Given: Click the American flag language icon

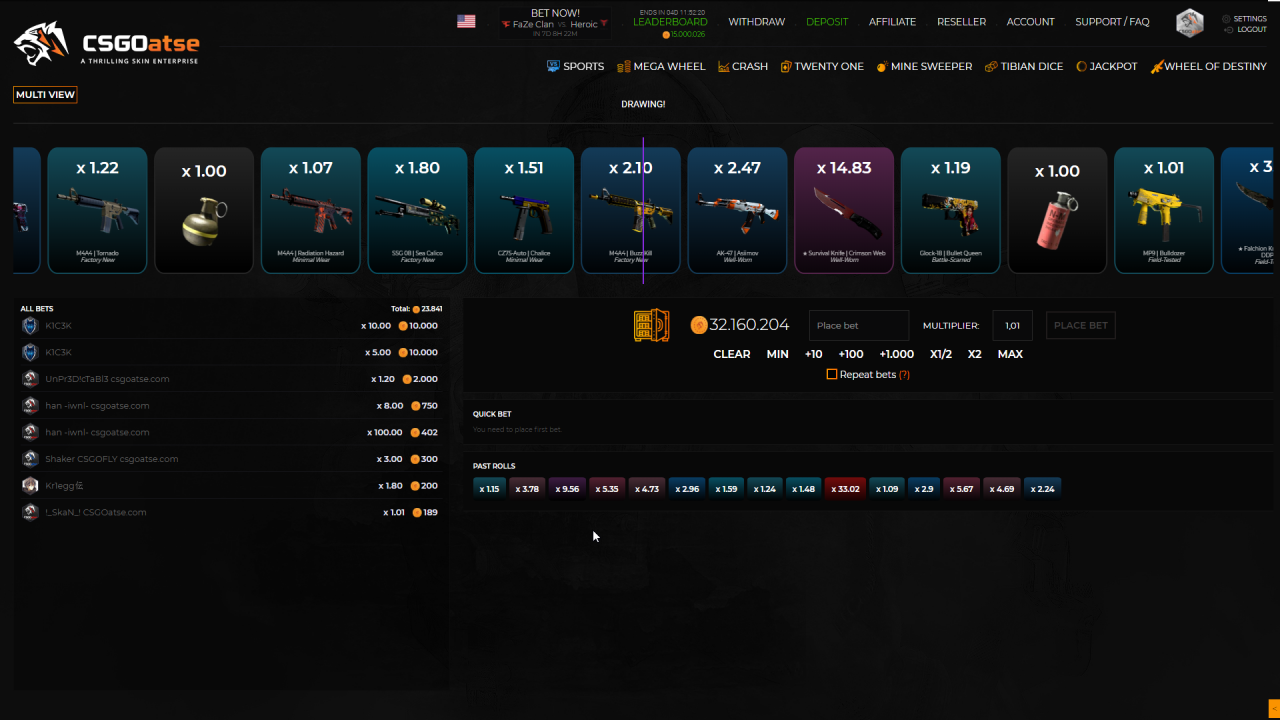Looking at the screenshot, I should click(466, 19).
